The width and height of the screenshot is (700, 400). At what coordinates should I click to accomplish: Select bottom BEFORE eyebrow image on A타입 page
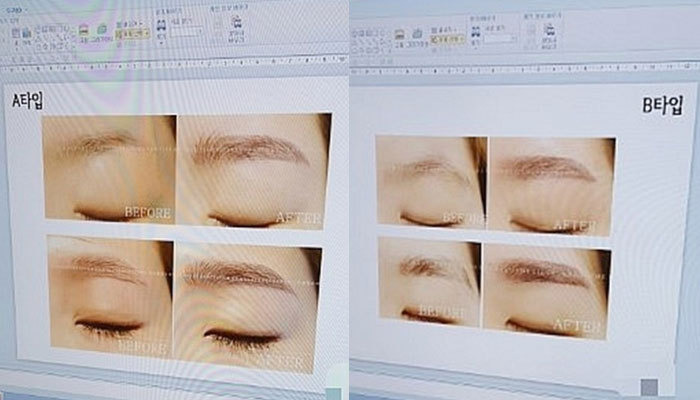click(110, 296)
